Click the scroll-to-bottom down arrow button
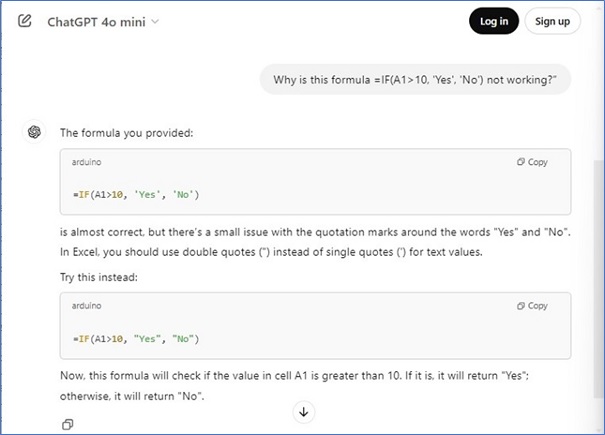The image size is (605, 435). (304, 412)
